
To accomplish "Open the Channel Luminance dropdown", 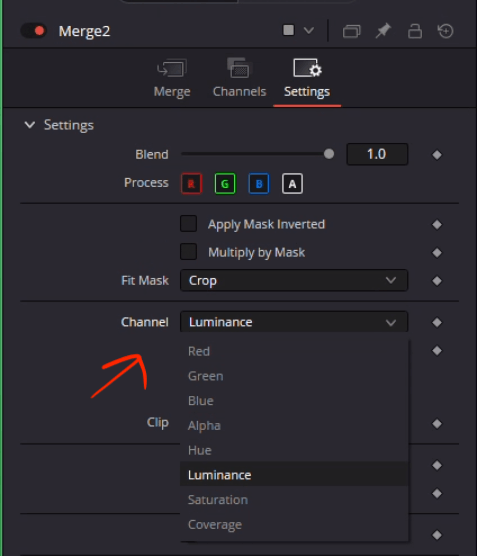I will (294, 322).
